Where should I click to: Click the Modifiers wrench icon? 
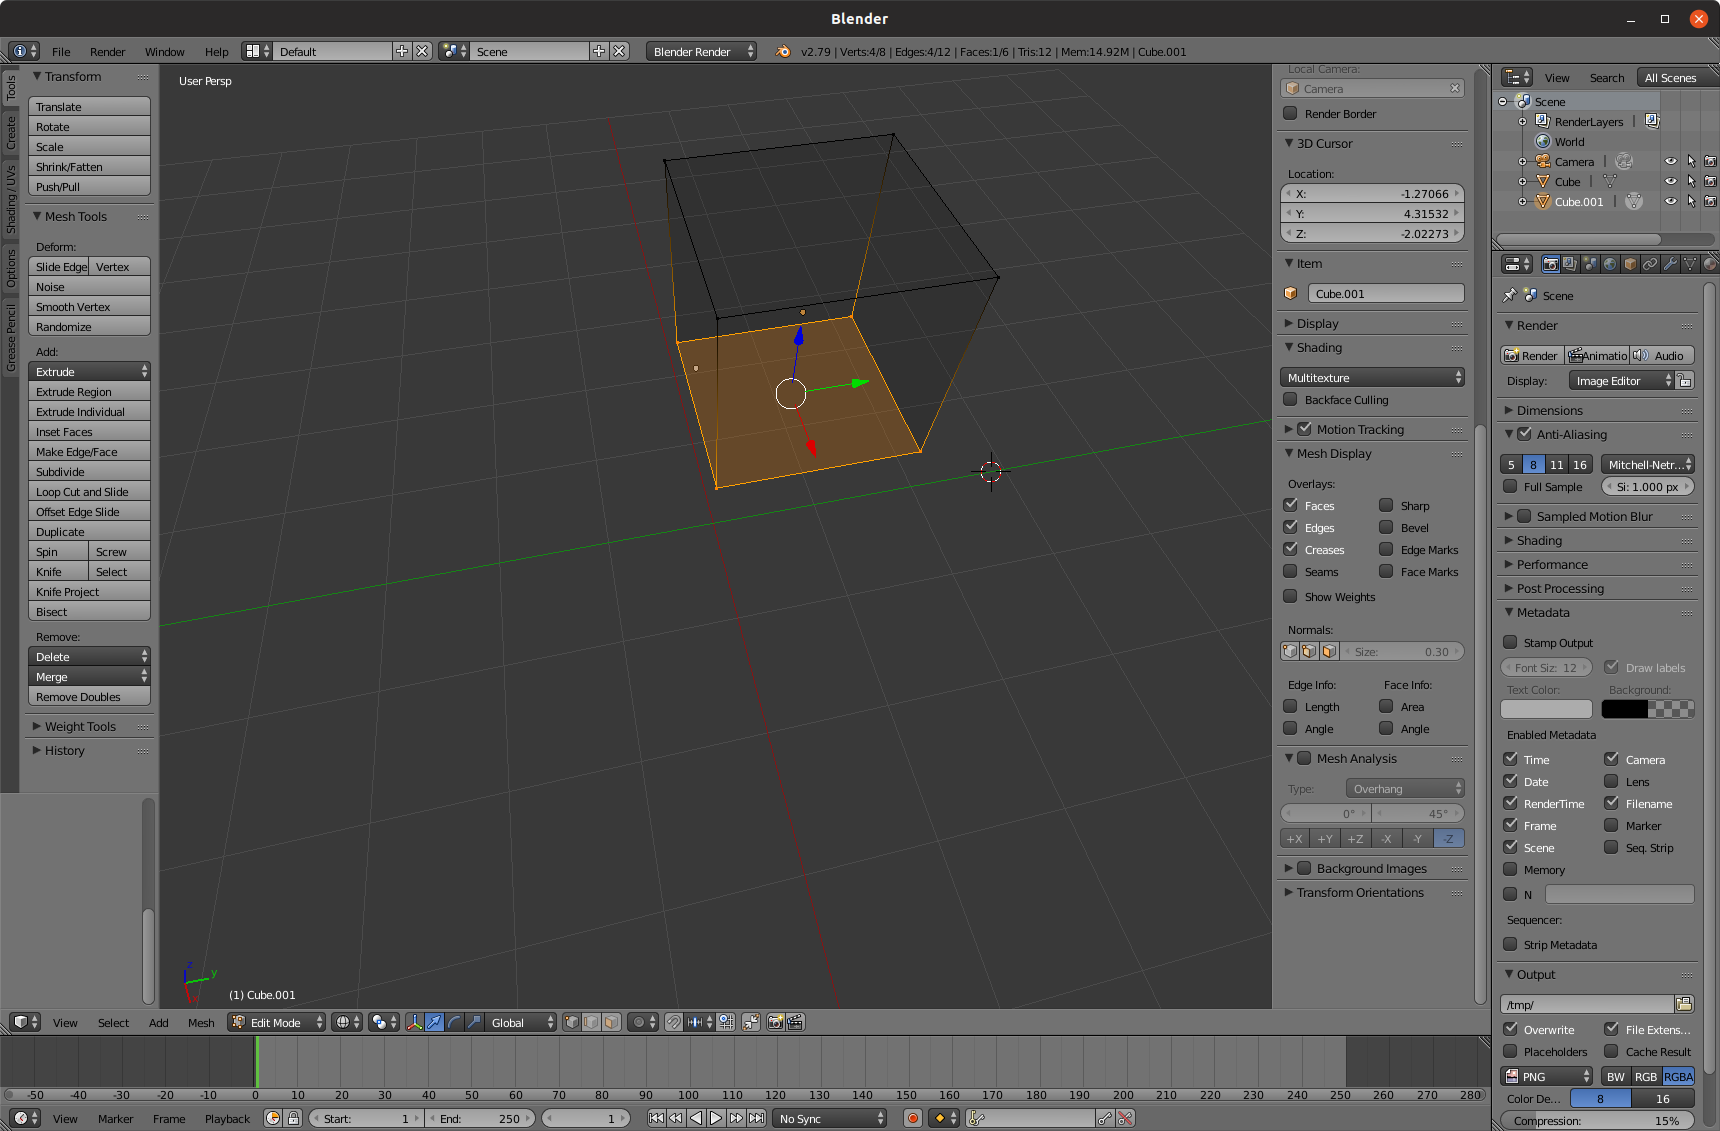pyautogui.click(x=1671, y=263)
